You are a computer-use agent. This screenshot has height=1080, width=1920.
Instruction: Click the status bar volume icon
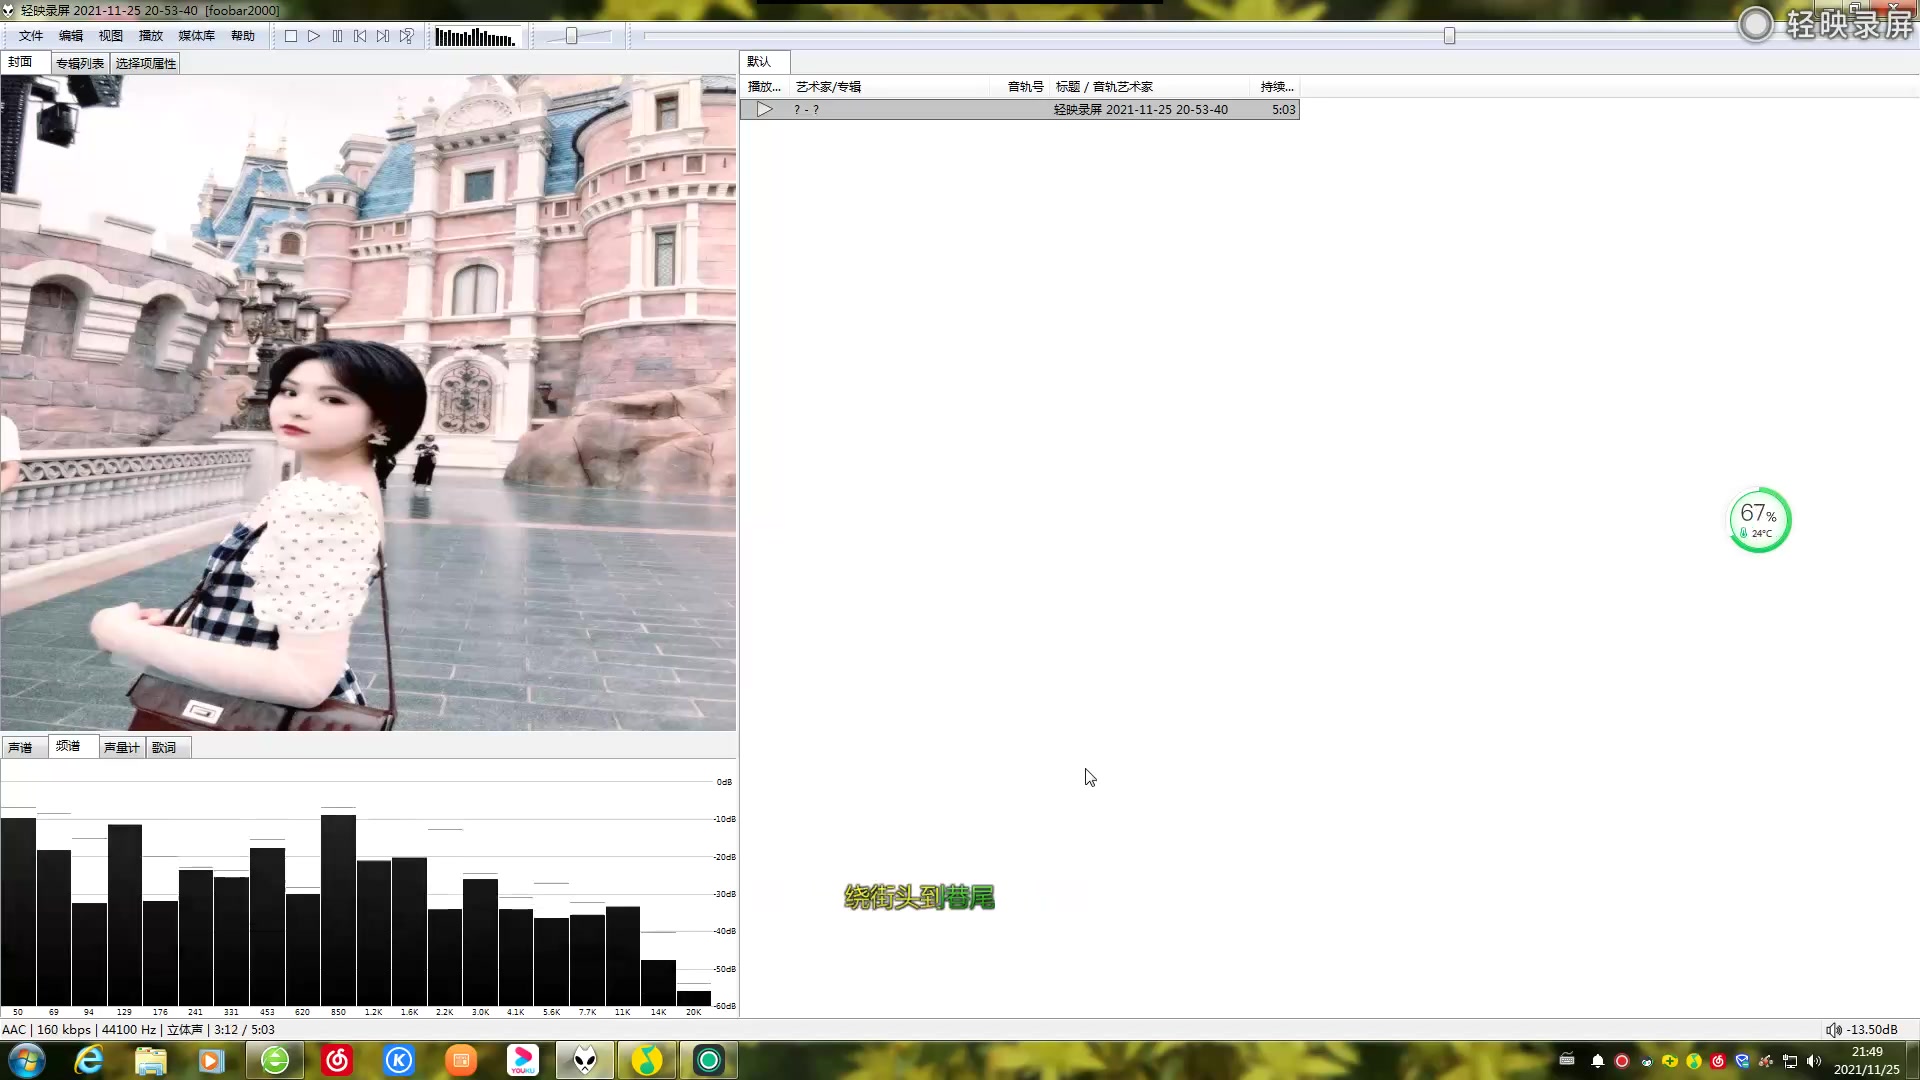pyautogui.click(x=1834, y=1030)
